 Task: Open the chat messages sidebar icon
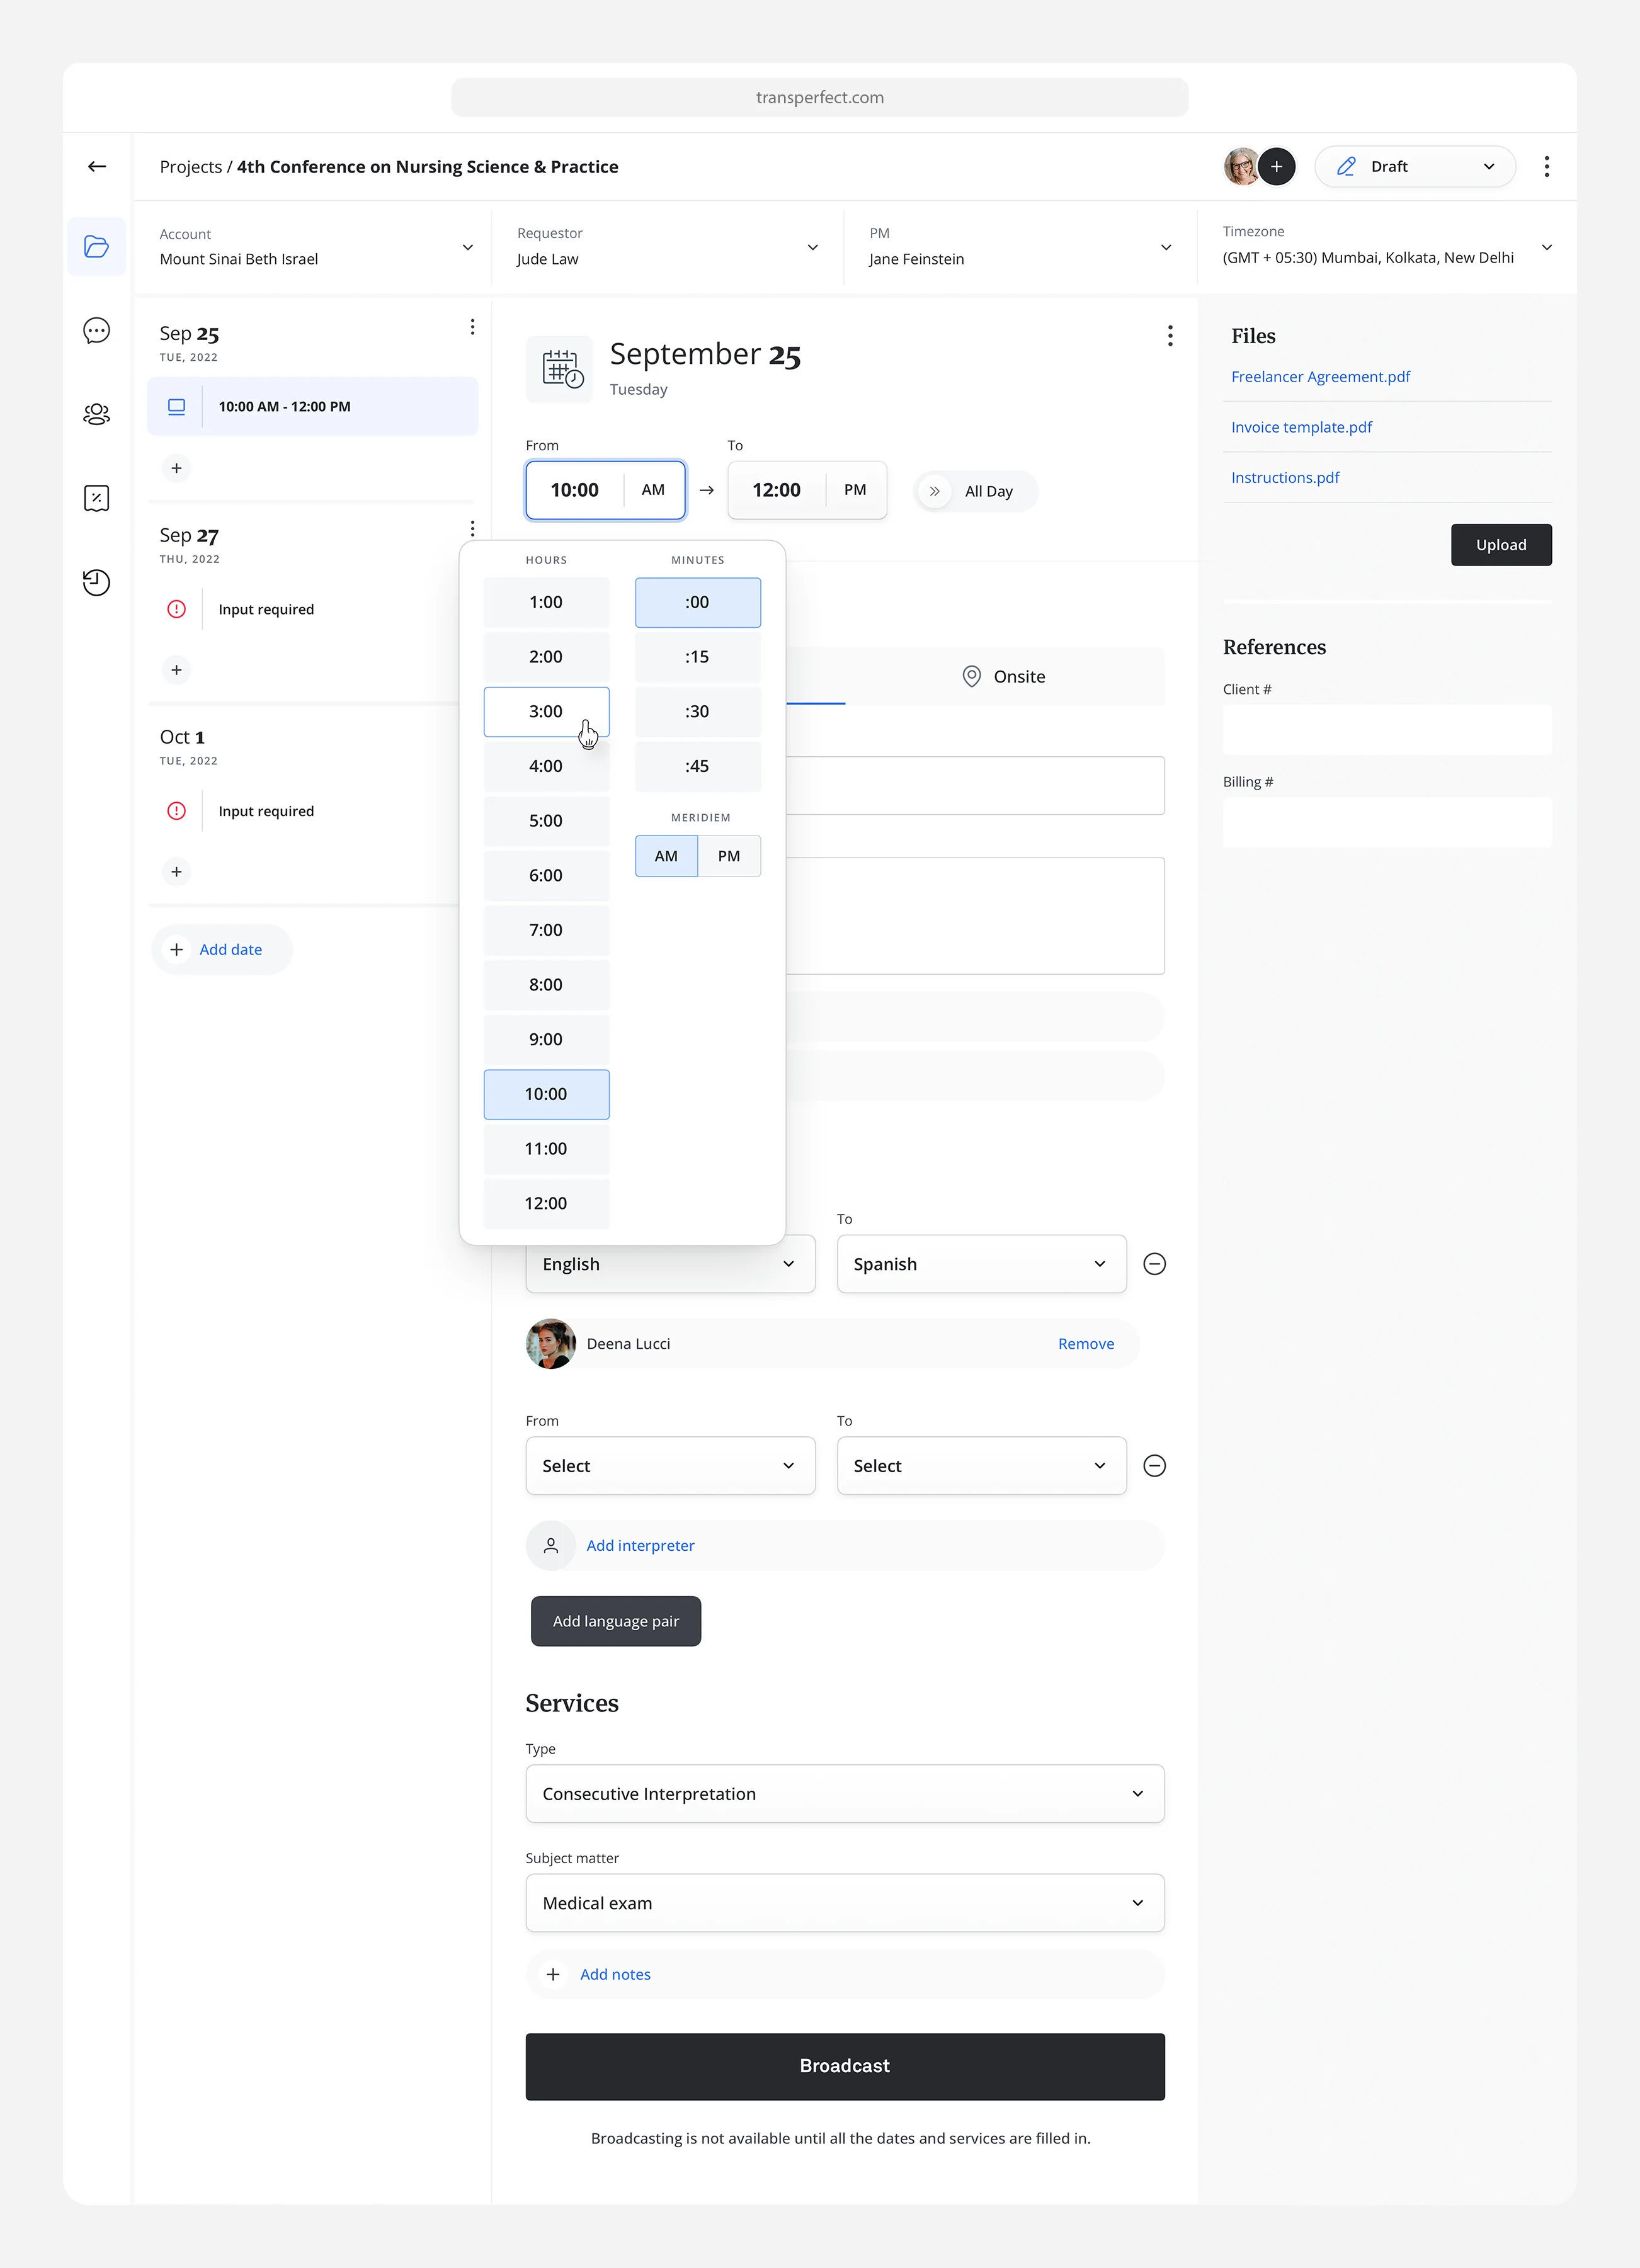tap(97, 331)
